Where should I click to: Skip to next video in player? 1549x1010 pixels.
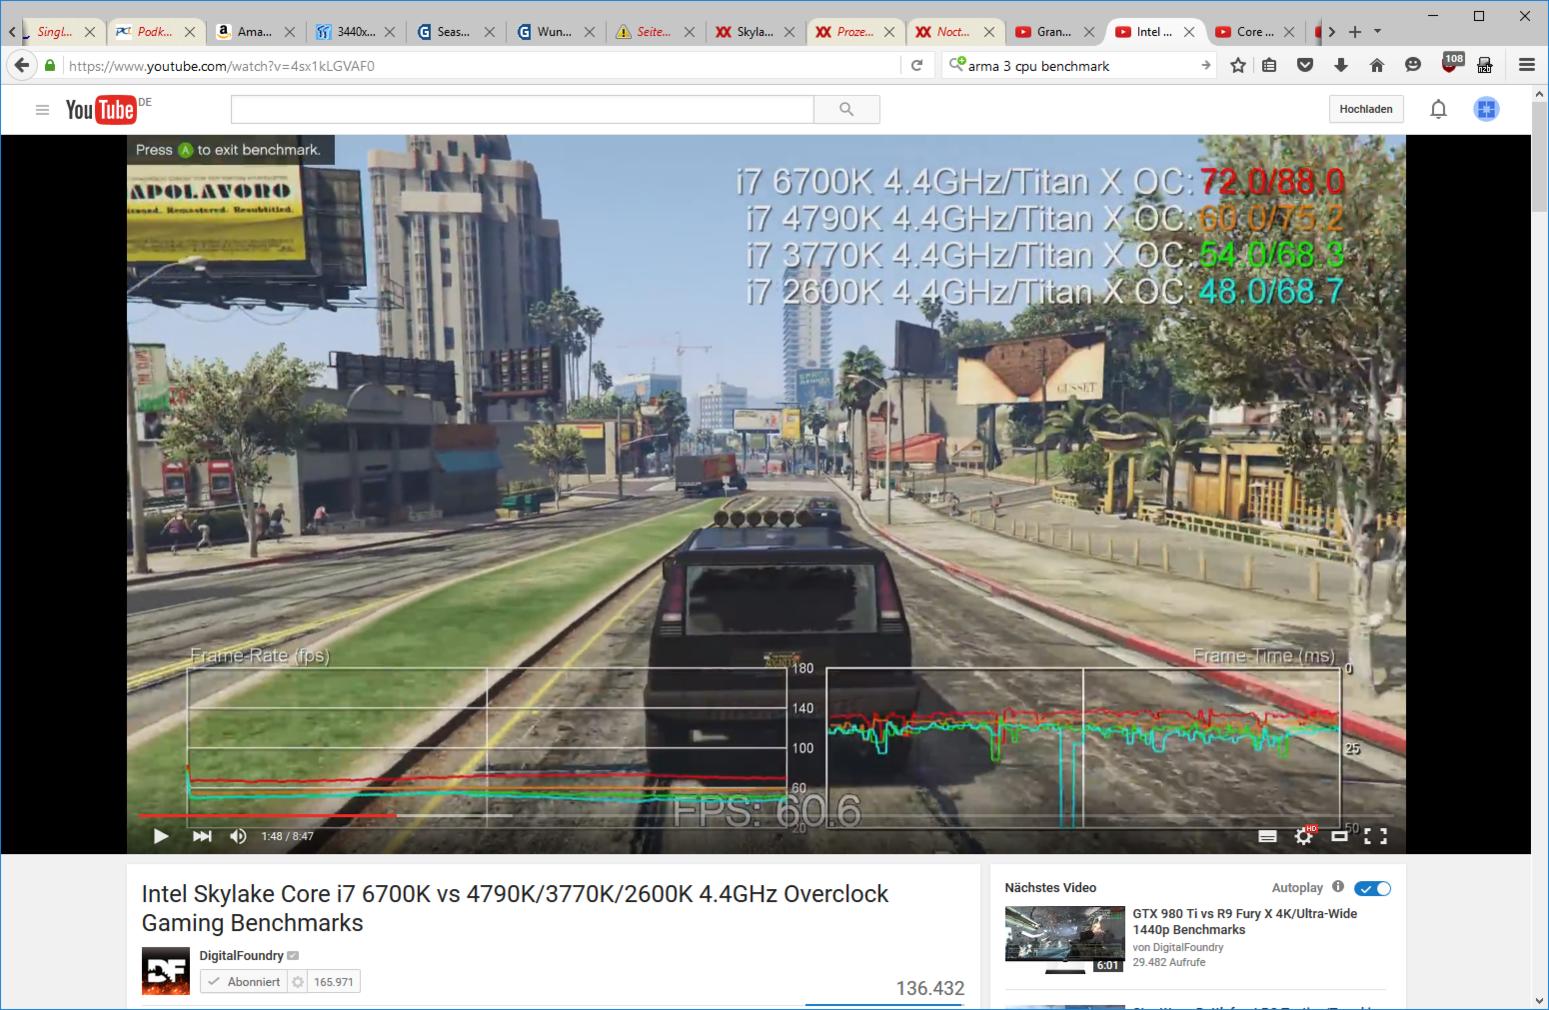pos(201,836)
